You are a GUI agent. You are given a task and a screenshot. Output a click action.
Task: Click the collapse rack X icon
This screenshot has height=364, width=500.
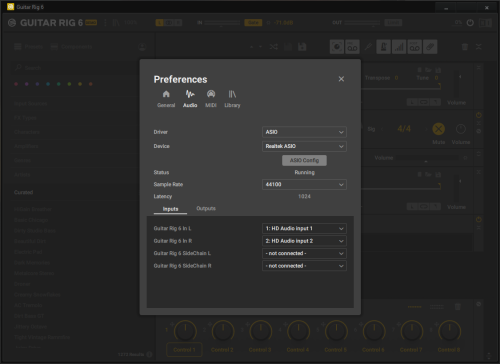click(479, 47)
